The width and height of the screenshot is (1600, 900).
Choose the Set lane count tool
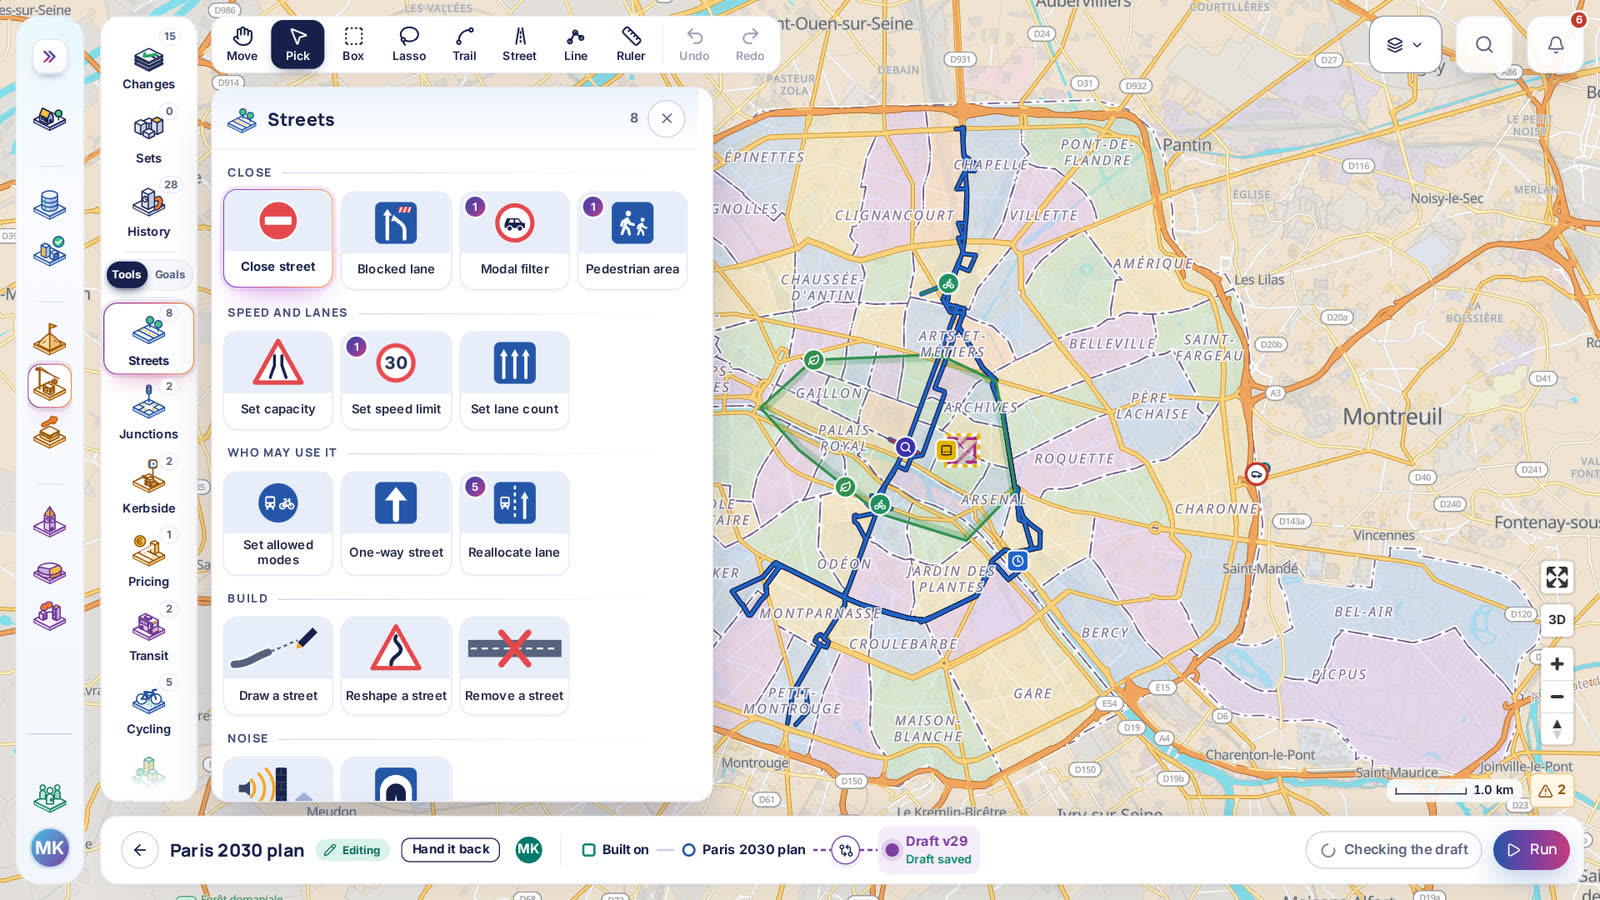point(515,380)
